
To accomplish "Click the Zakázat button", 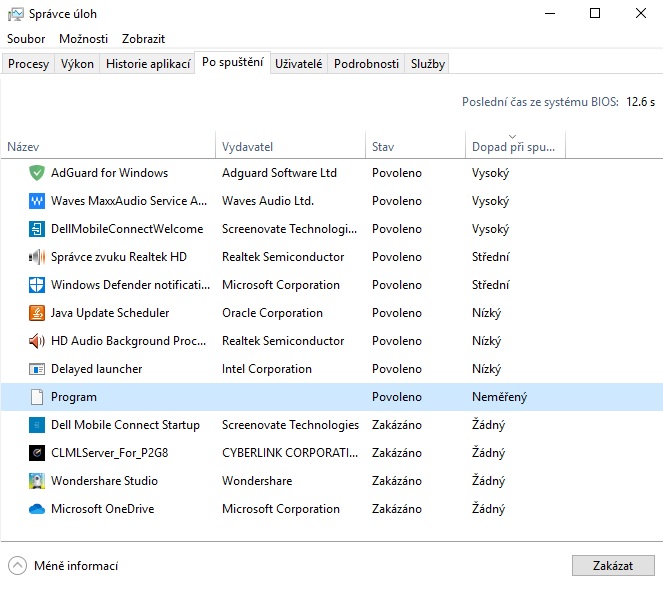I will click(x=613, y=566).
